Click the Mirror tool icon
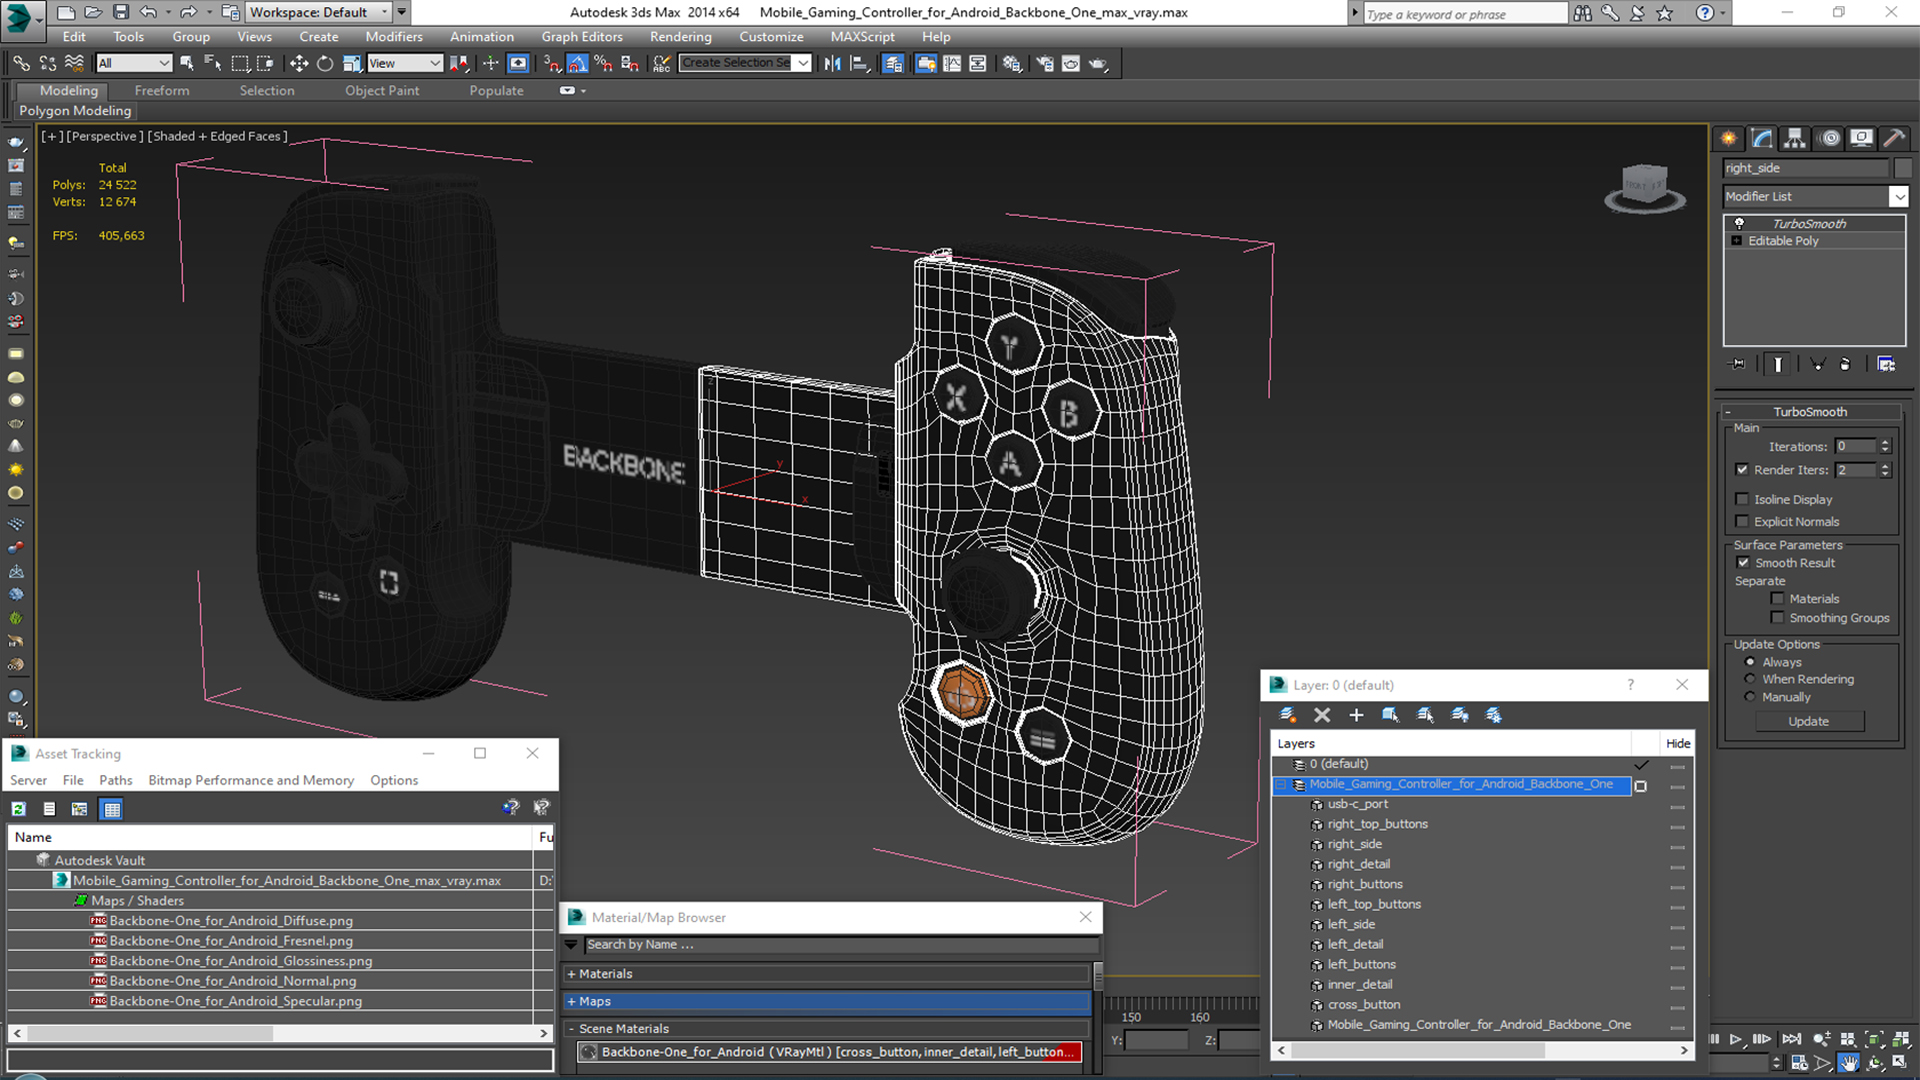 click(832, 63)
